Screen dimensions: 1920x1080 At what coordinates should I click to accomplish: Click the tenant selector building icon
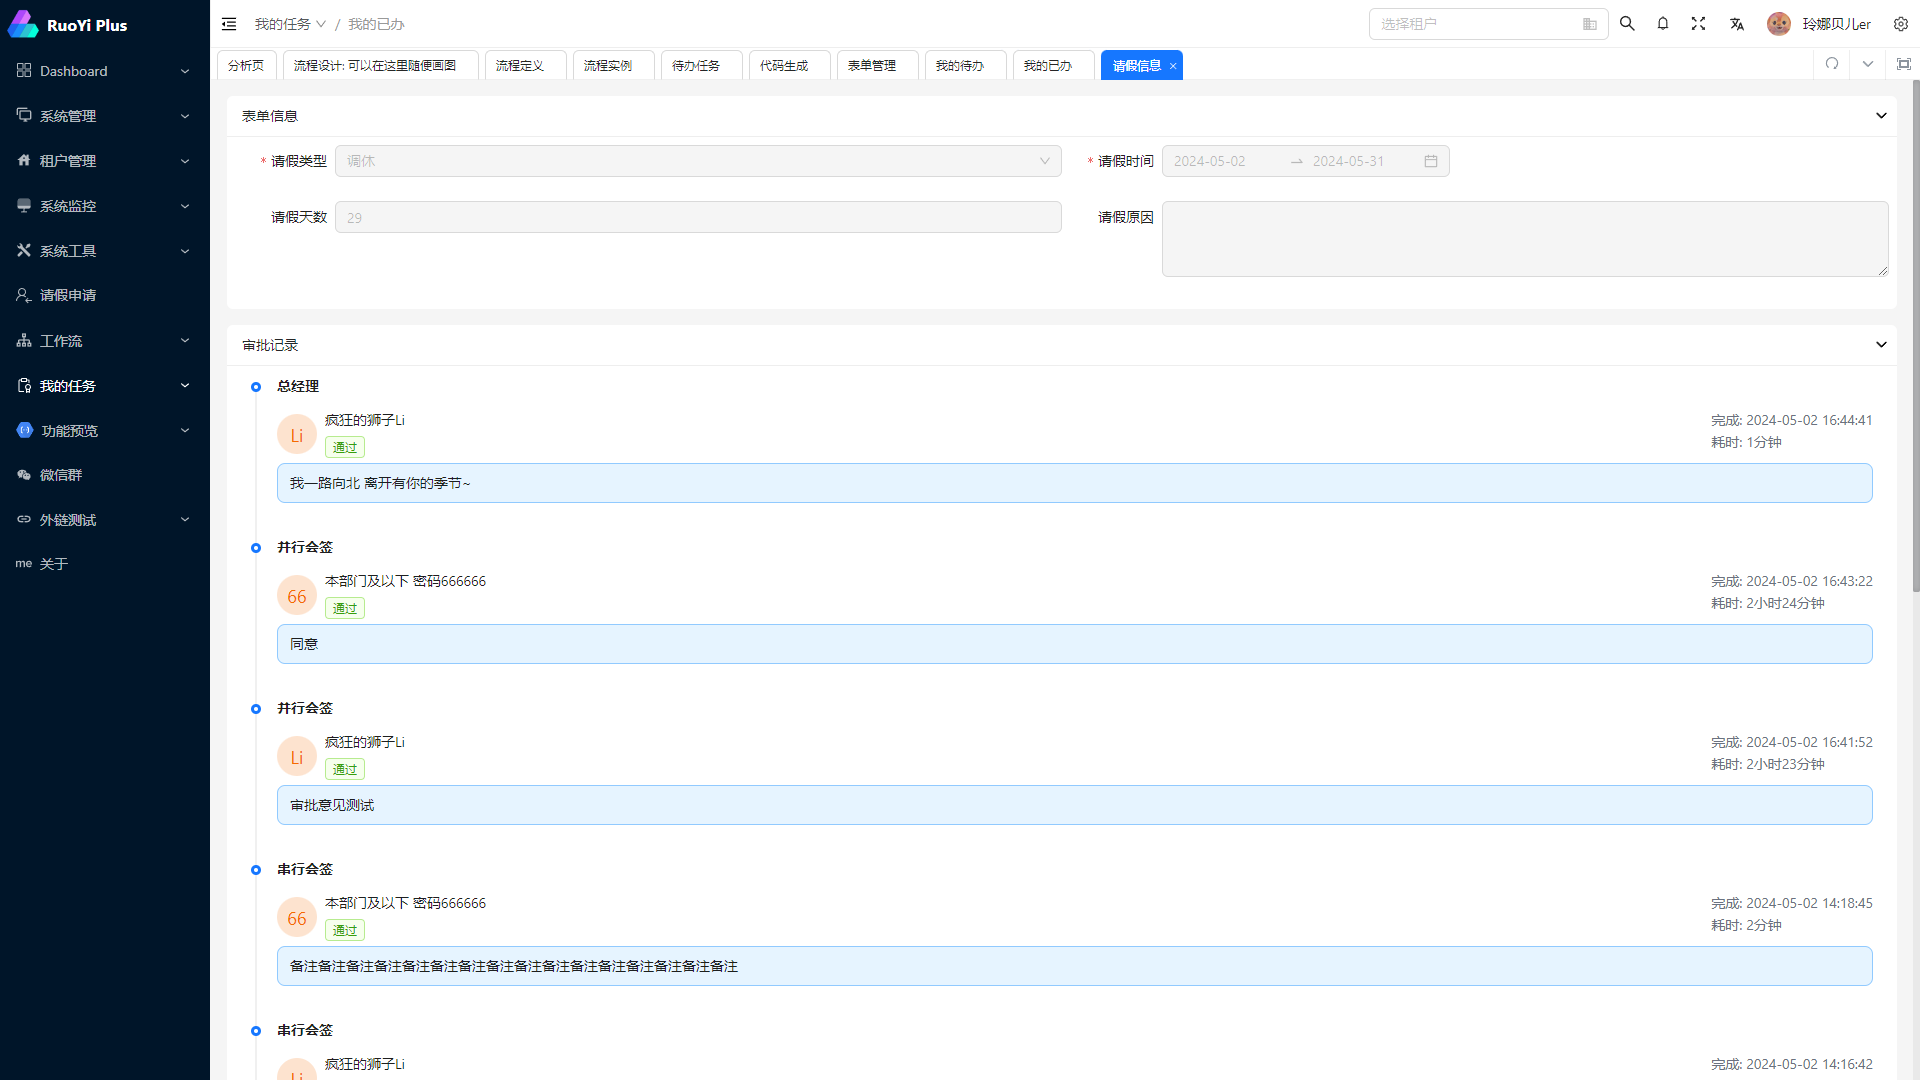[x=1590, y=24]
